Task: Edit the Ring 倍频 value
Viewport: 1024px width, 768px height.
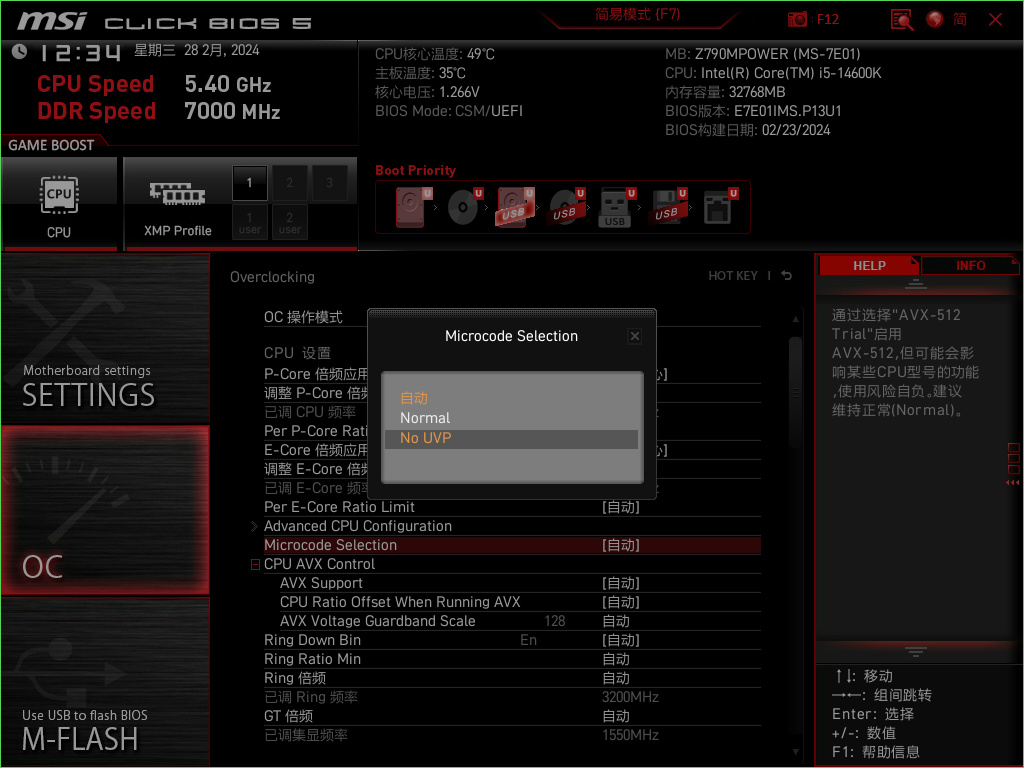Action: pyautogui.click(x=616, y=678)
